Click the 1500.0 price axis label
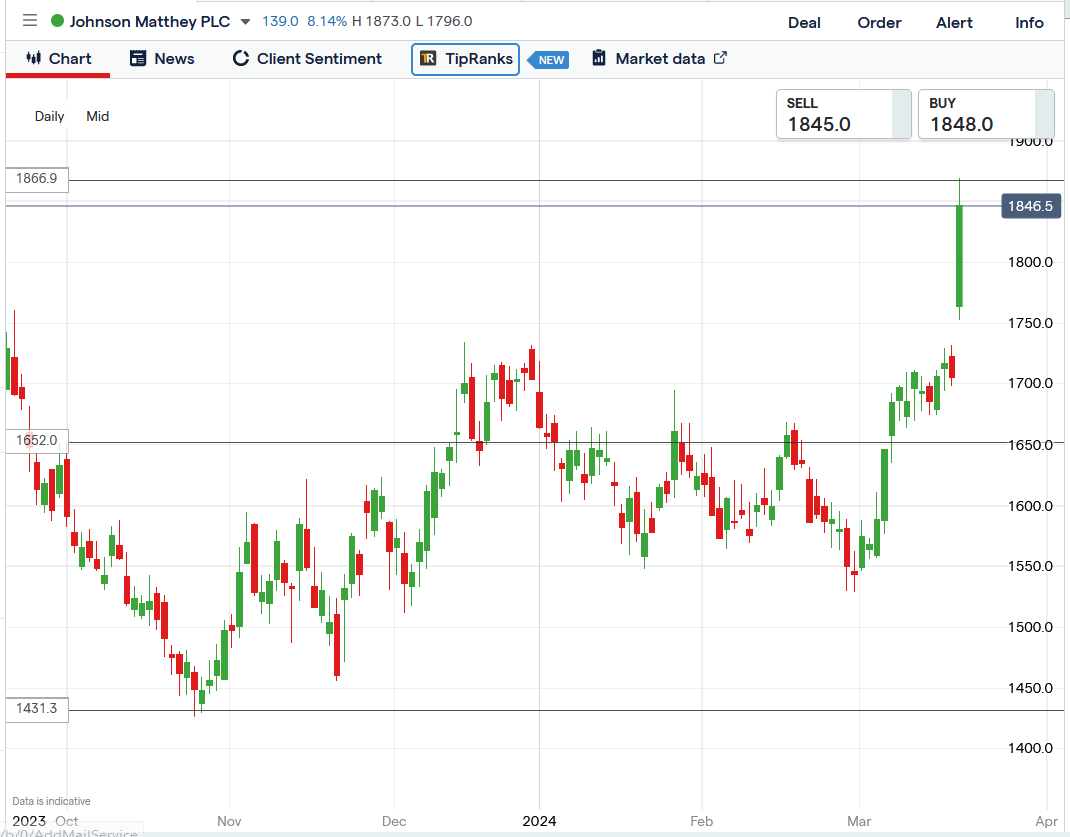Image resolution: width=1070 pixels, height=837 pixels. click(1030, 626)
